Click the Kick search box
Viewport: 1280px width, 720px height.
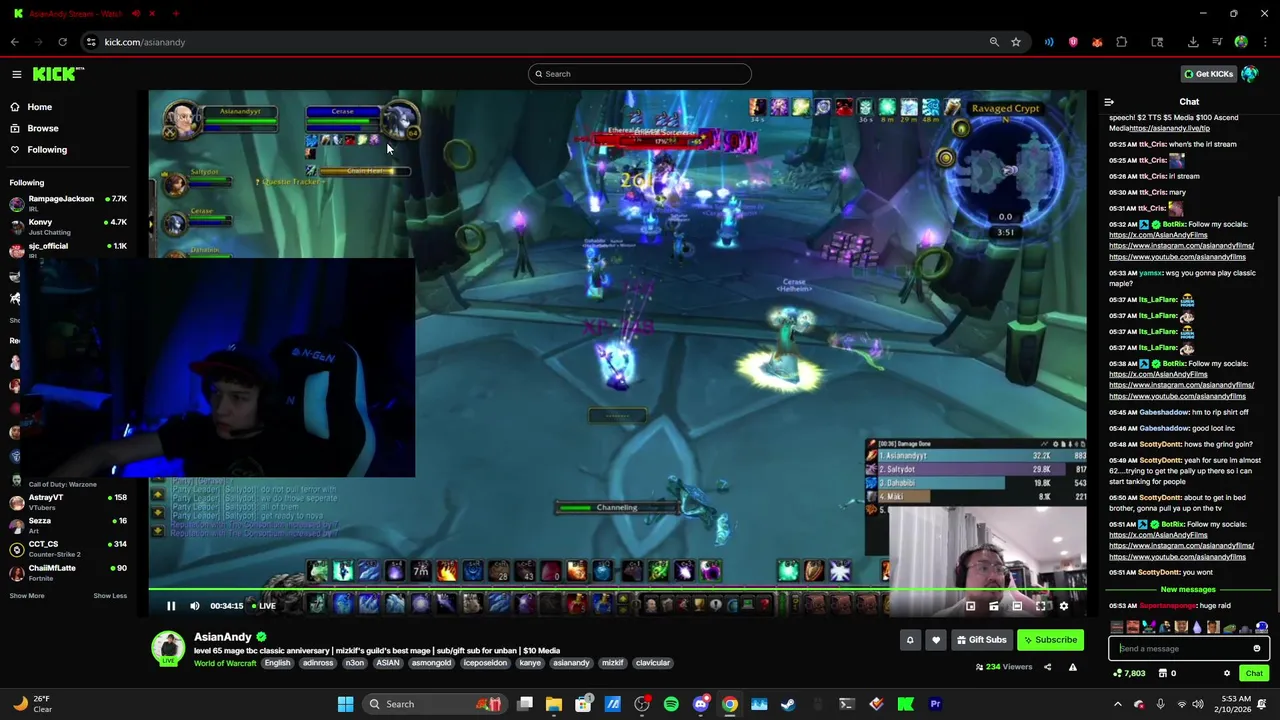coord(640,74)
